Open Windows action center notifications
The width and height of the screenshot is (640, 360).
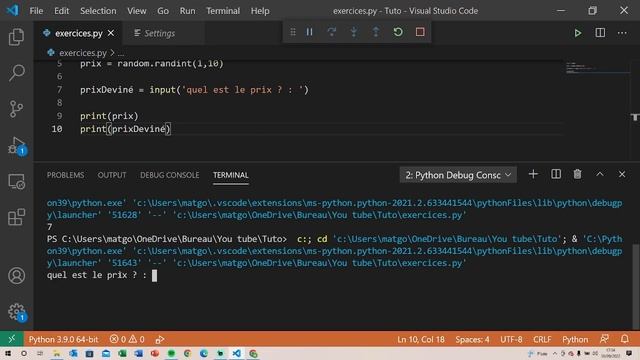(x=629, y=353)
